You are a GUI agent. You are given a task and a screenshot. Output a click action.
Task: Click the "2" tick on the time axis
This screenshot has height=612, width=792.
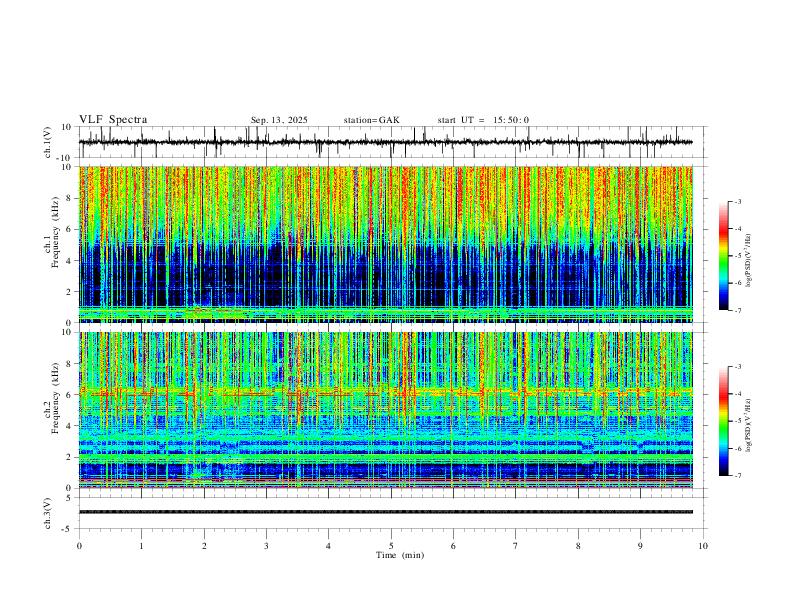204,546
